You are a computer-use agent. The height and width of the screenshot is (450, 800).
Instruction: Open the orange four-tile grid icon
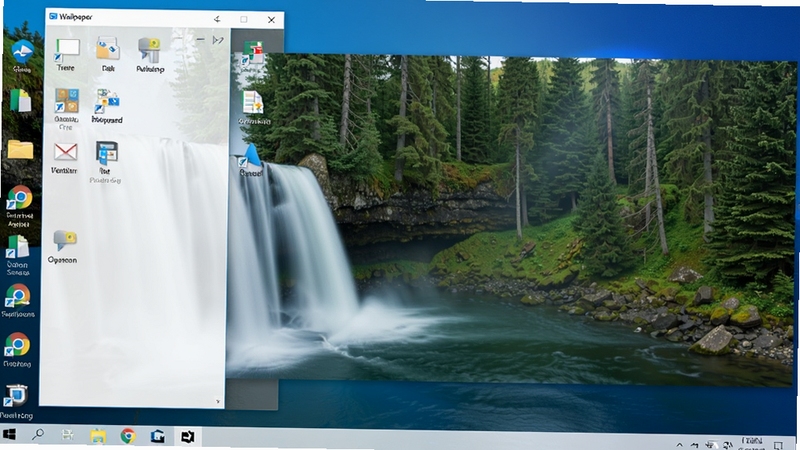click(66, 101)
